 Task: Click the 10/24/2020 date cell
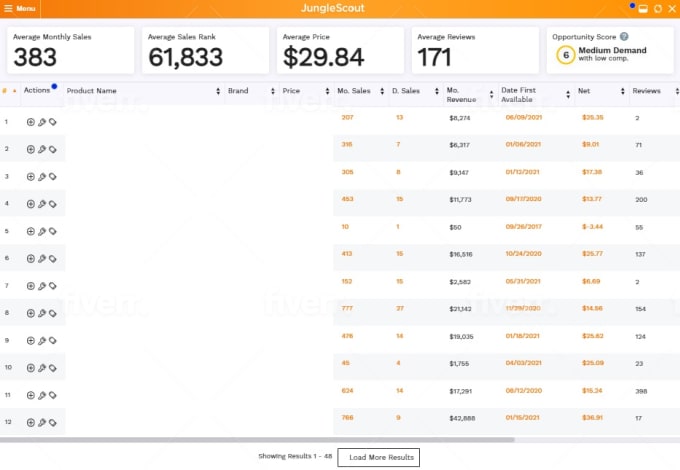pos(523,254)
